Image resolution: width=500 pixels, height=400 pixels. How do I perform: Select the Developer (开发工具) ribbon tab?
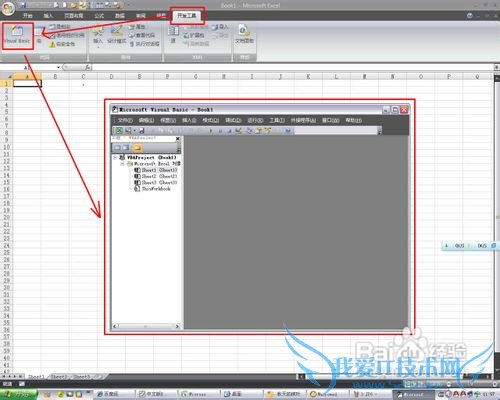pos(186,16)
